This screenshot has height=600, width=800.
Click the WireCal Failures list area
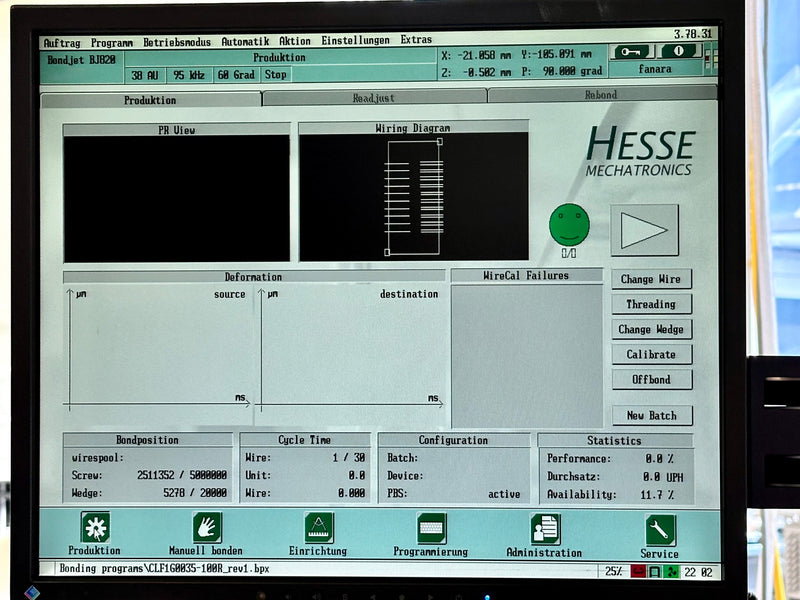[527, 356]
